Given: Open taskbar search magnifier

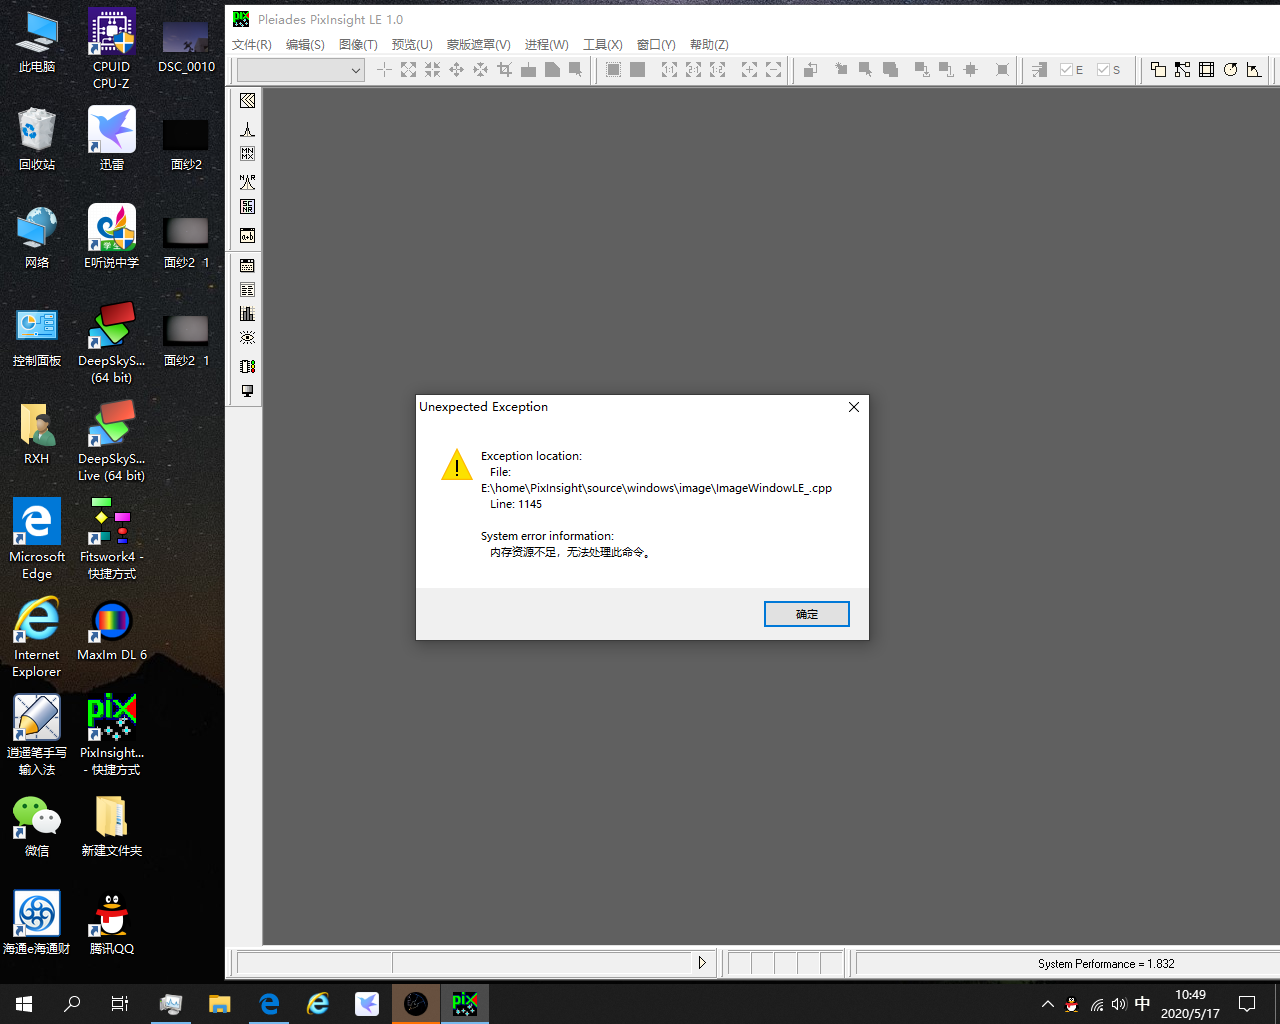Looking at the screenshot, I should point(72,1004).
